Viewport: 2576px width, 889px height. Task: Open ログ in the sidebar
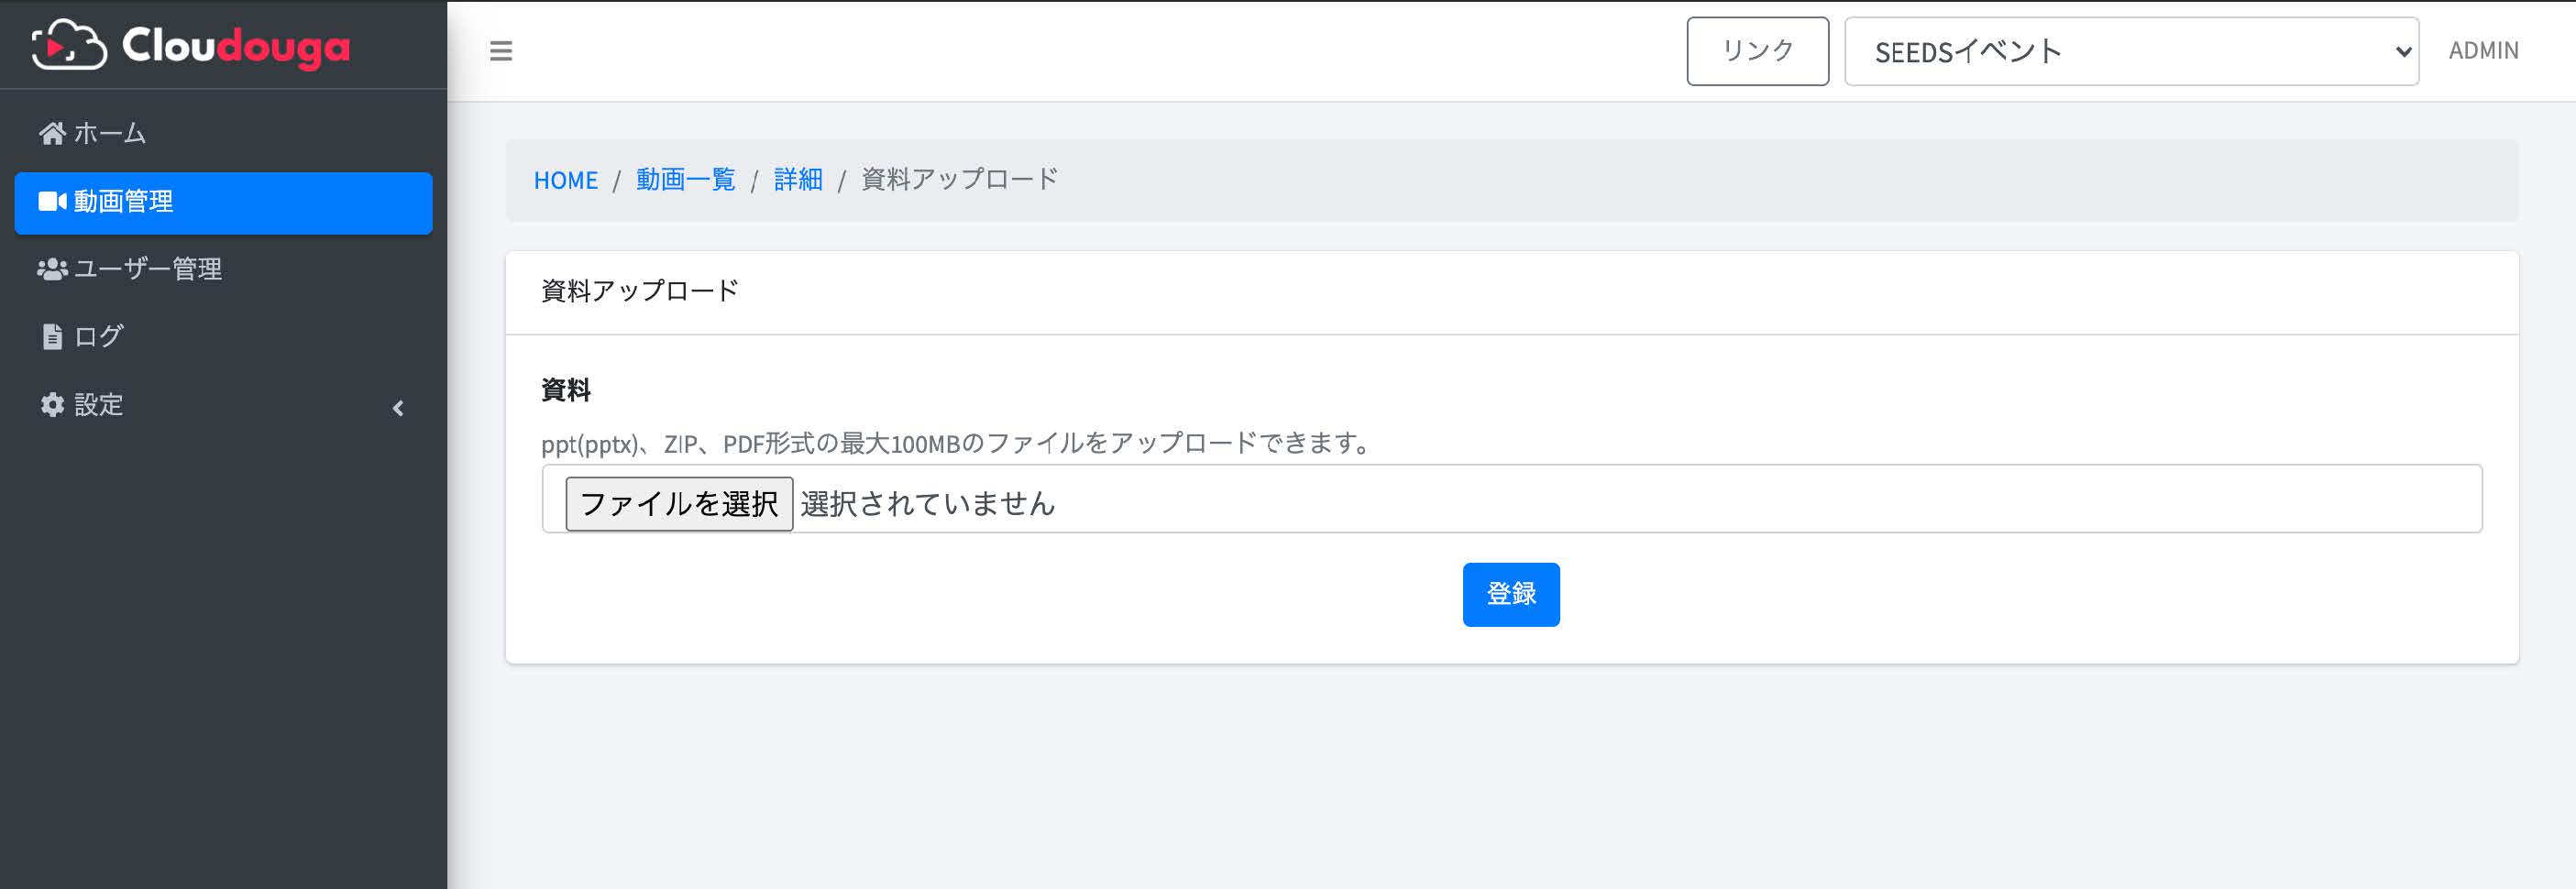coord(224,337)
